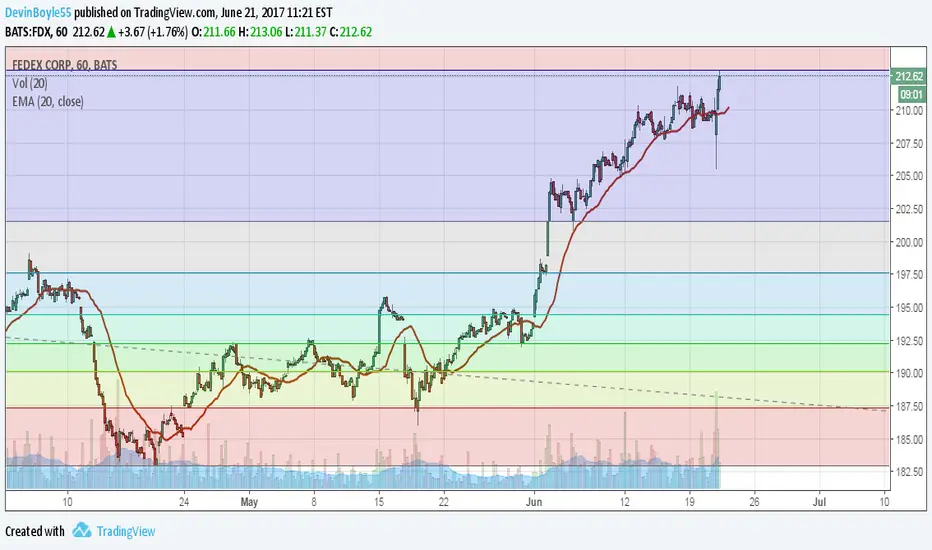Click the green 212.62 current price tag
Viewport: 932px width, 550px height.
click(909, 76)
